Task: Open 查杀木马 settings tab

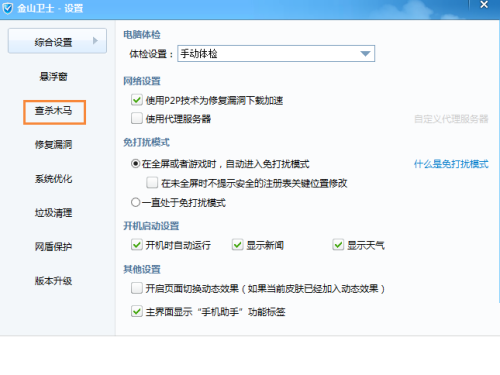Action: coord(54,112)
